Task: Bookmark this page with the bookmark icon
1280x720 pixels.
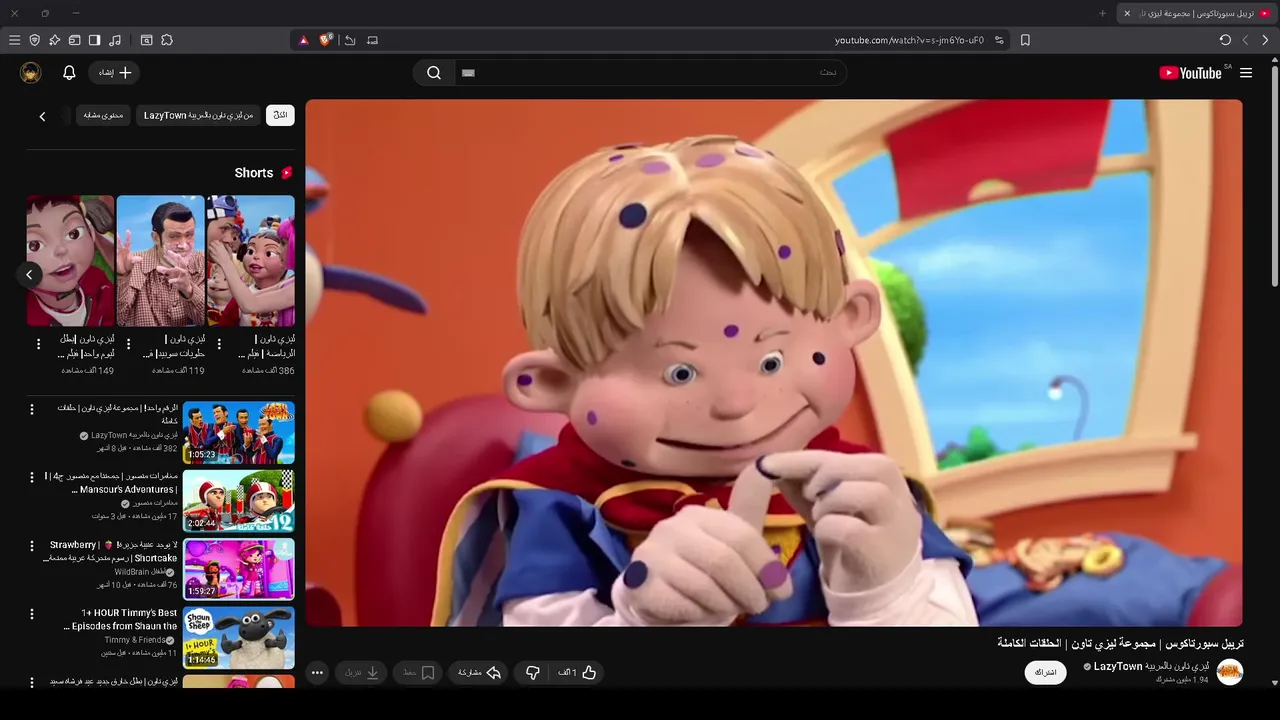Action: point(1025,40)
